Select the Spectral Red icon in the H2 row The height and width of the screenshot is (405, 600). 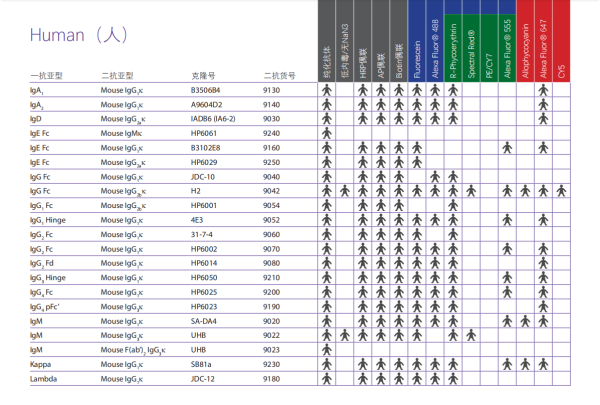[x=471, y=190]
